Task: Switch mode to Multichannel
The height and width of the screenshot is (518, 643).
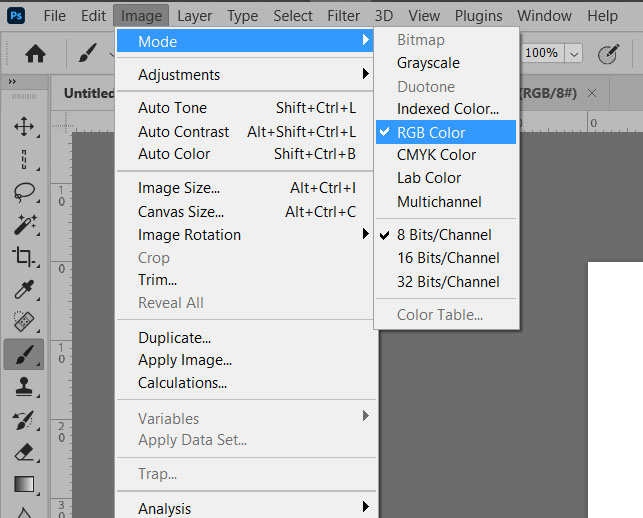Action: (x=446, y=202)
